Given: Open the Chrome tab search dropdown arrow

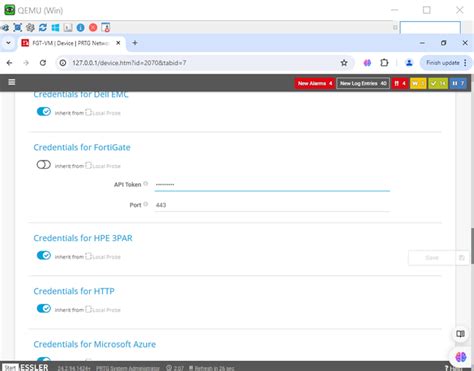Looking at the screenshot, I should (x=8, y=43).
